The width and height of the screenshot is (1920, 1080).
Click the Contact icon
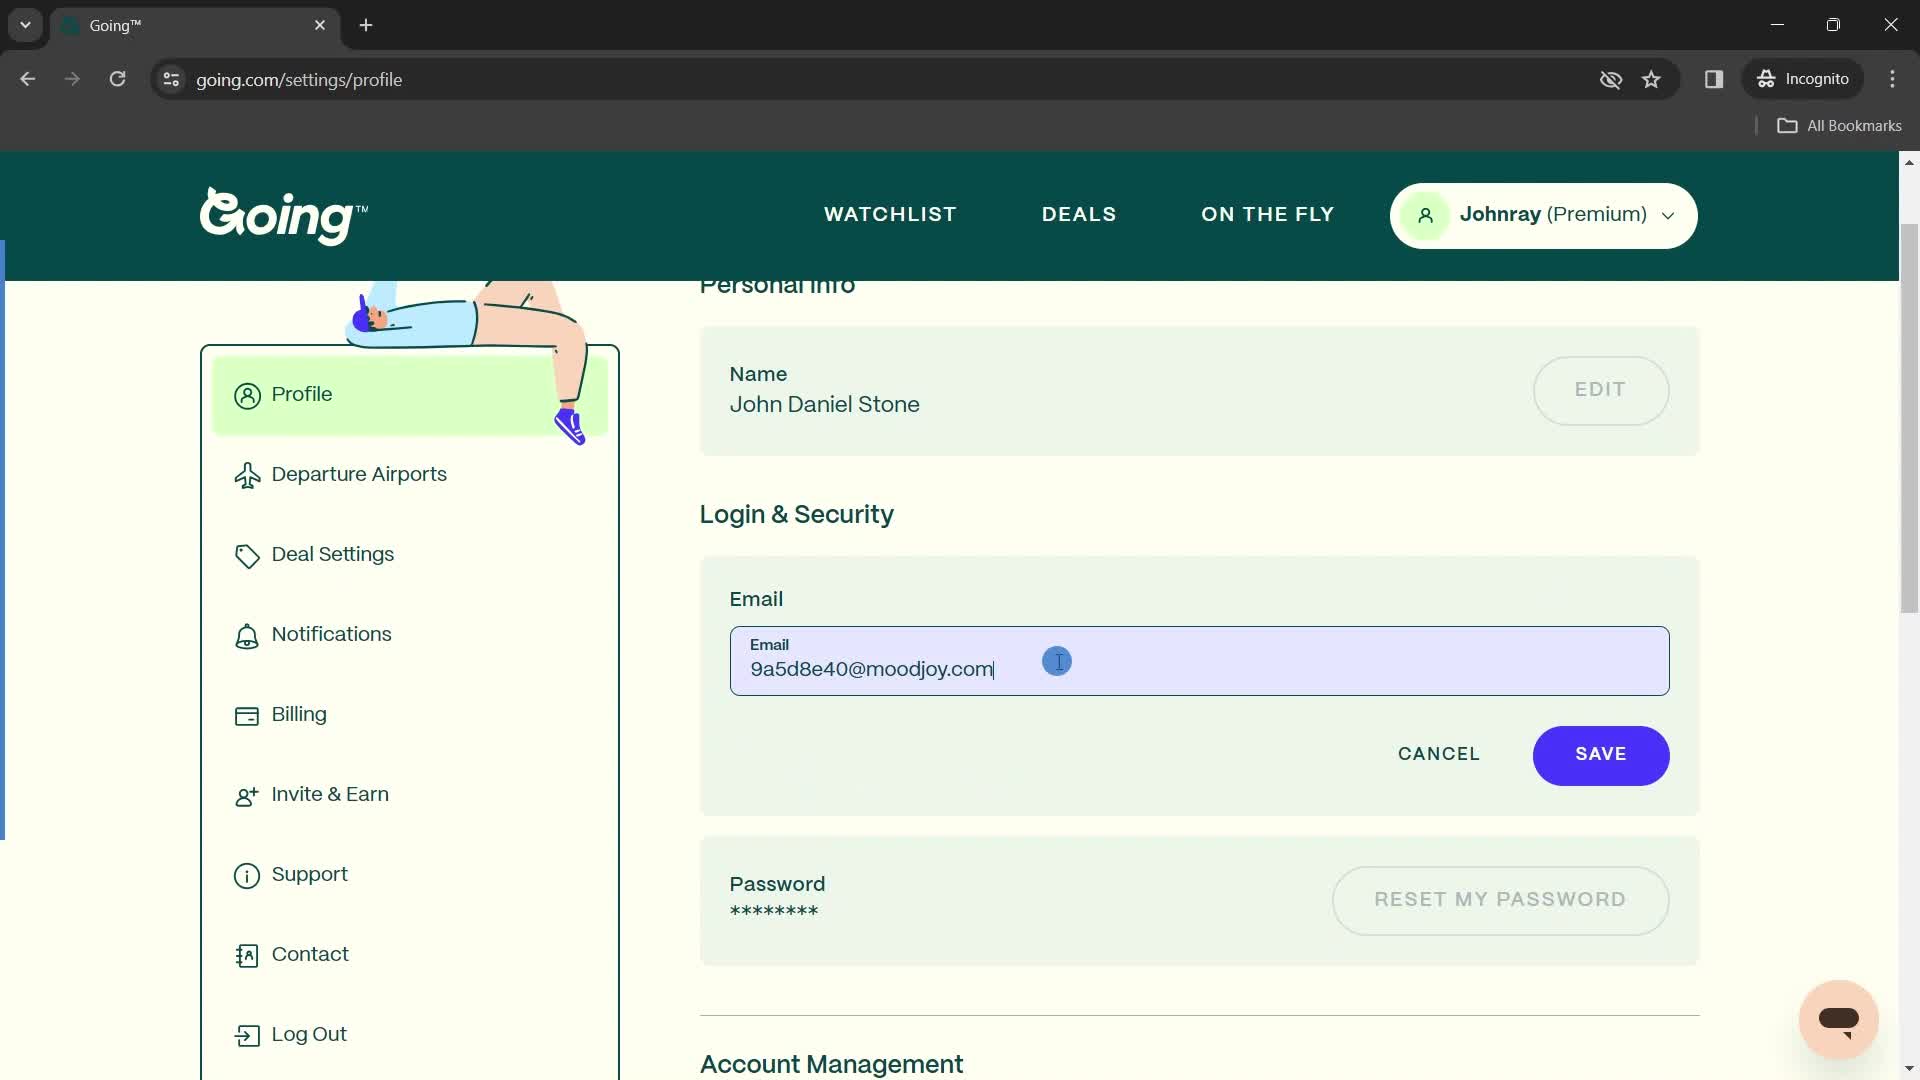point(247,955)
